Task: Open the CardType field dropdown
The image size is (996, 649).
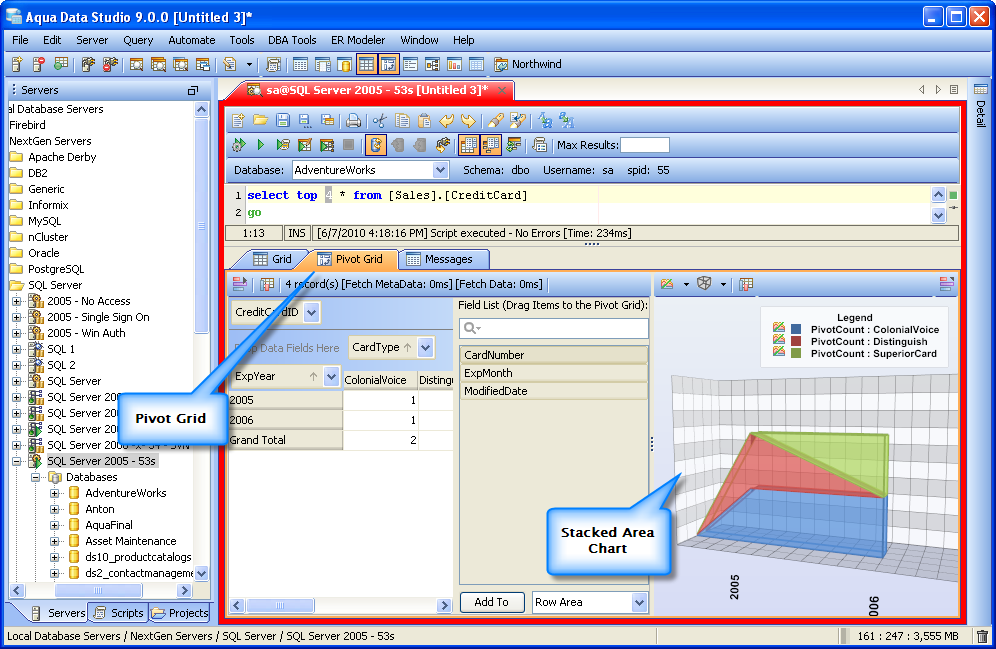Action: click(426, 347)
